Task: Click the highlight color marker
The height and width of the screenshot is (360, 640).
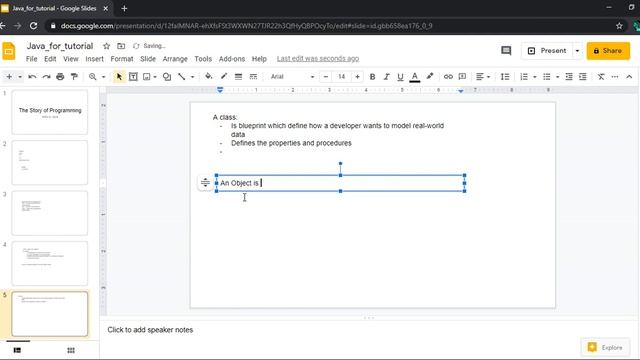Action: tap(430, 76)
